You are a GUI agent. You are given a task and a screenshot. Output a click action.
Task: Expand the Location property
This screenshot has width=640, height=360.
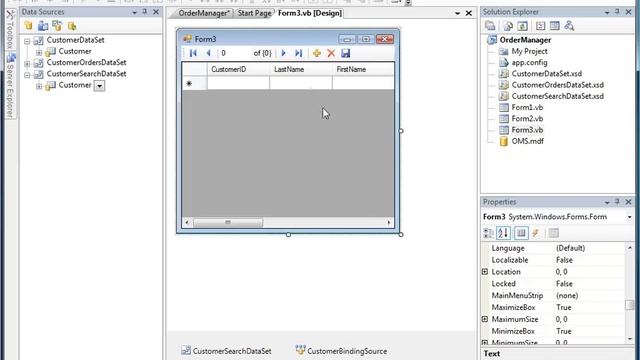(485, 272)
